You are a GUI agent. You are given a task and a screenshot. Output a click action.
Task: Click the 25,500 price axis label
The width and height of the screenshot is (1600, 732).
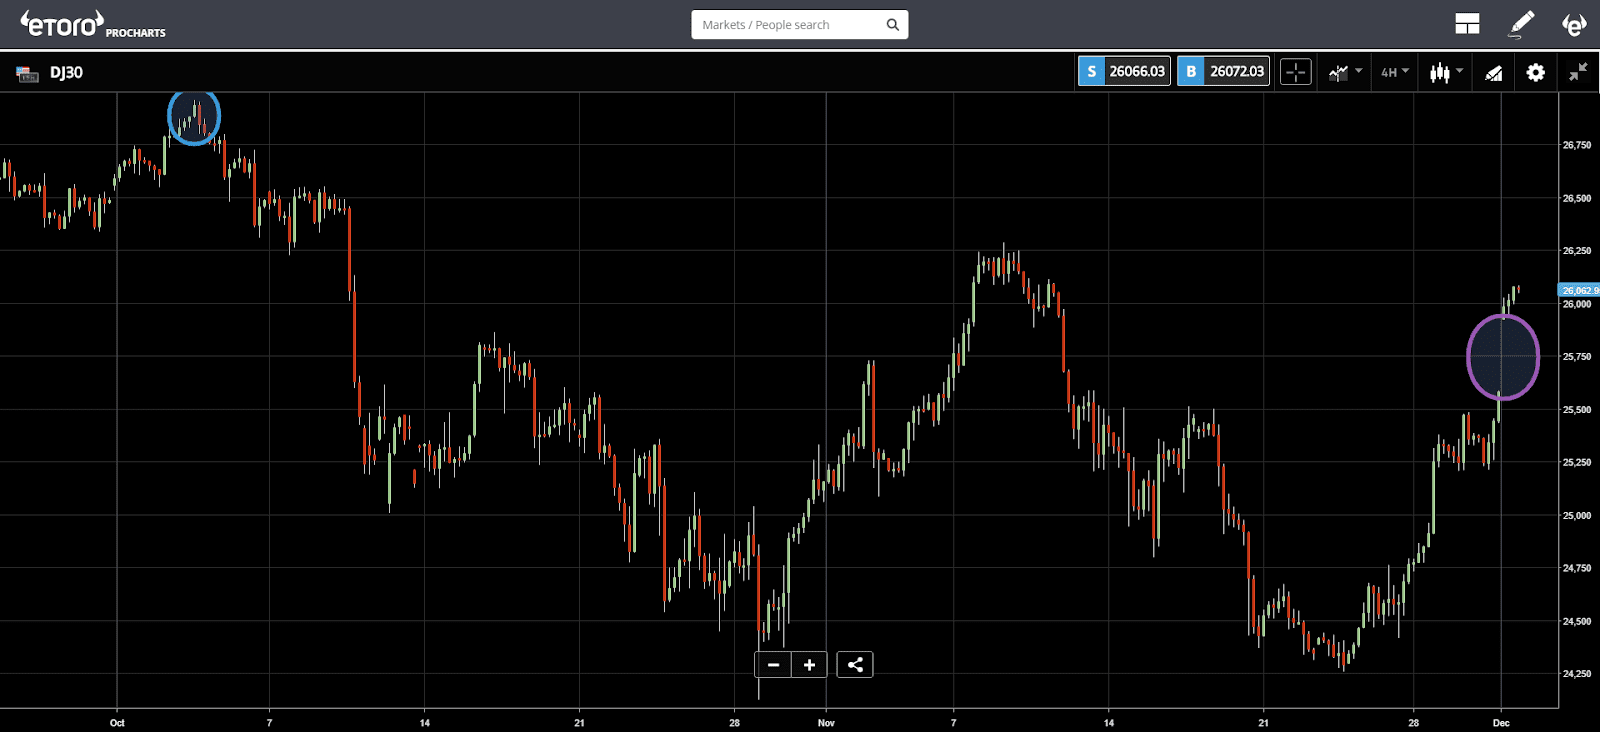pos(1577,410)
